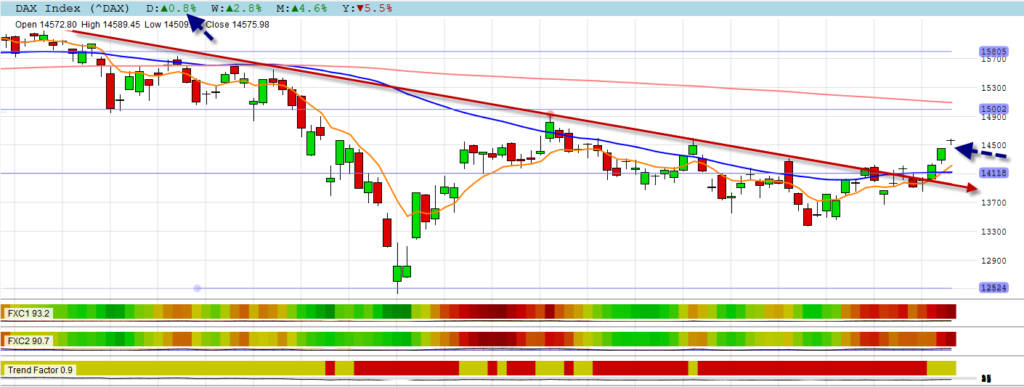This screenshot has height=387, width=1024.
Task: Select the yearly change Y:5.5% value
Action: 367,8
